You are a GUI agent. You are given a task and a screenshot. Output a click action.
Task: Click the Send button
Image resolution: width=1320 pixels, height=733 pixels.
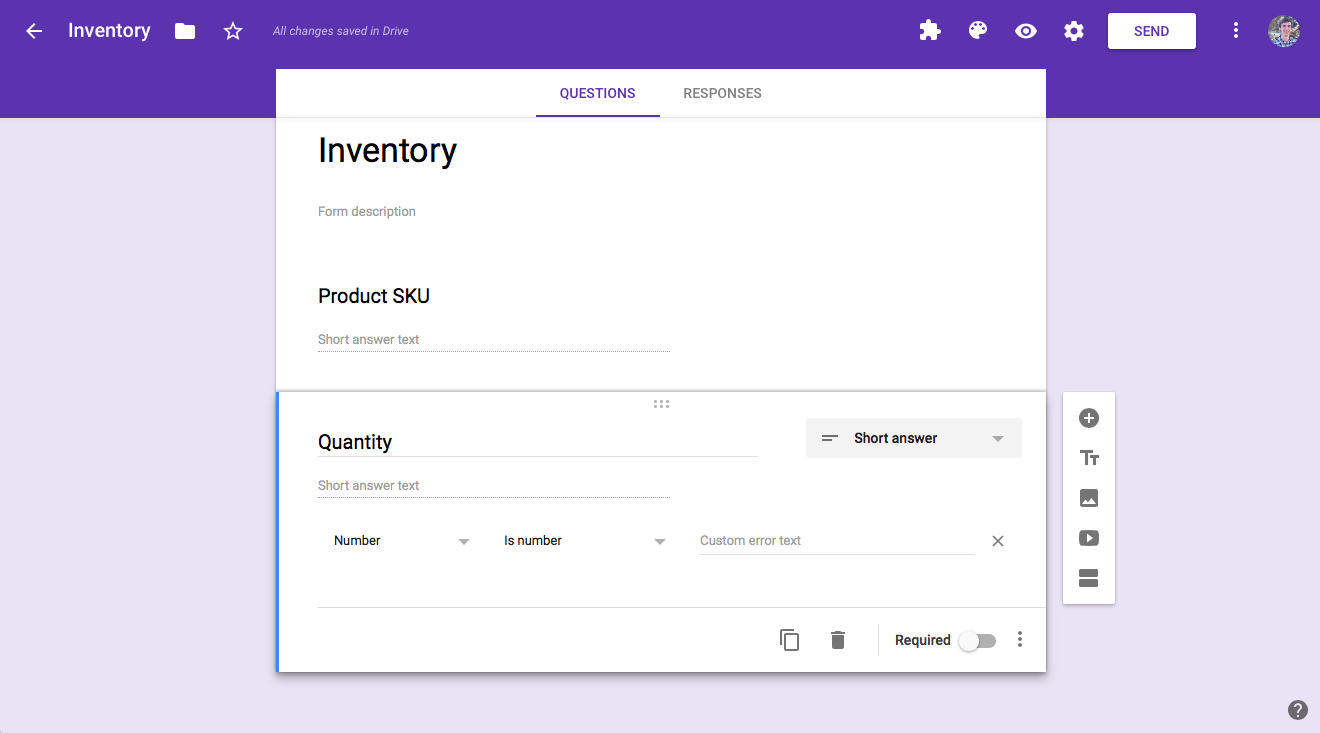(x=1151, y=31)
